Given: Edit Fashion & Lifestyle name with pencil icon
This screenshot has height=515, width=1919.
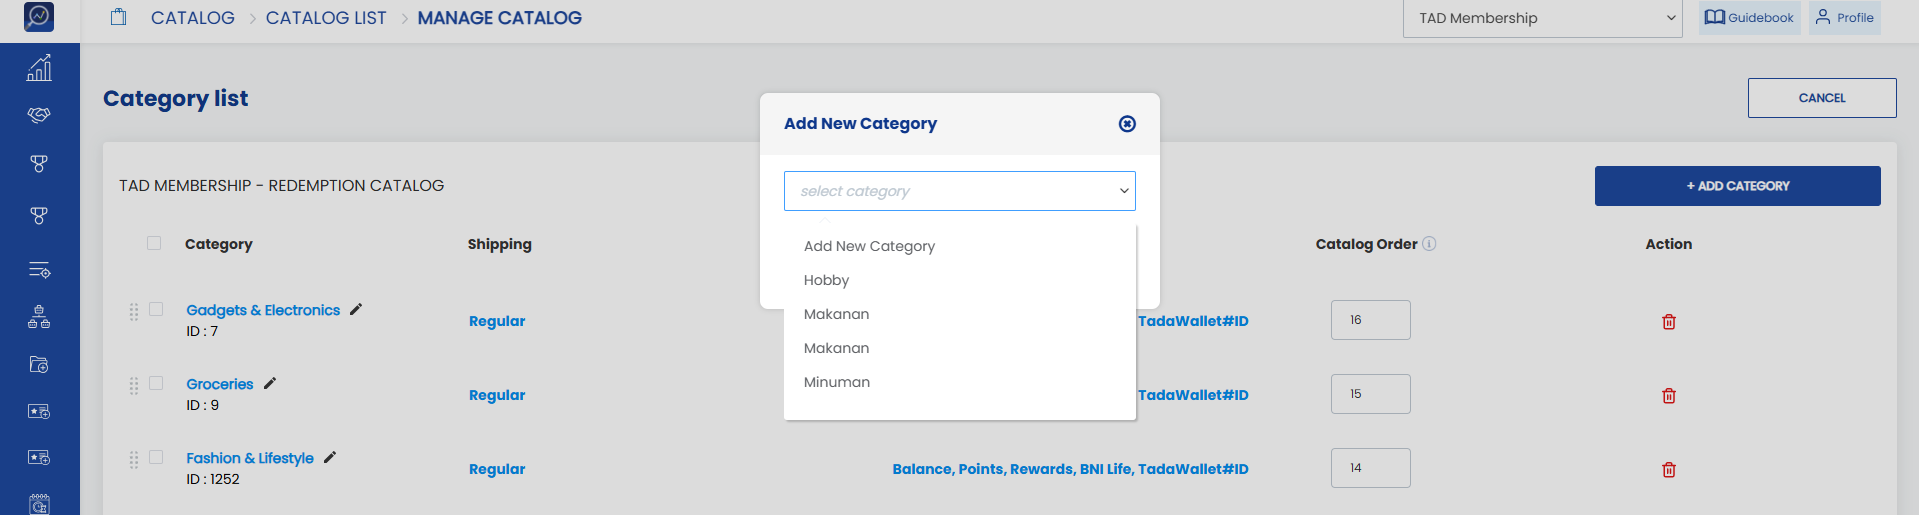Looking at the screenshot, I should tap(330, 457).
